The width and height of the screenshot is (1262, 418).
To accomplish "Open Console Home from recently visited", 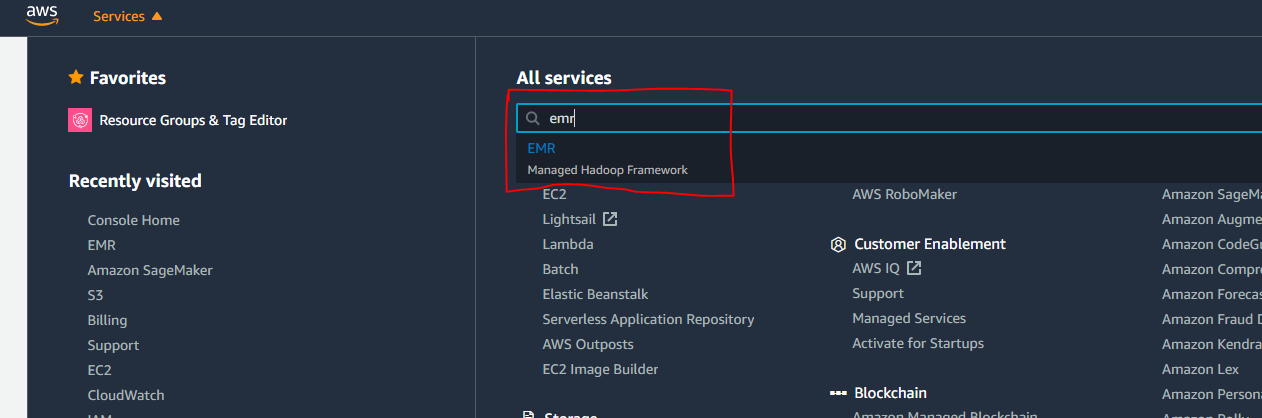I will click(133, 220).
